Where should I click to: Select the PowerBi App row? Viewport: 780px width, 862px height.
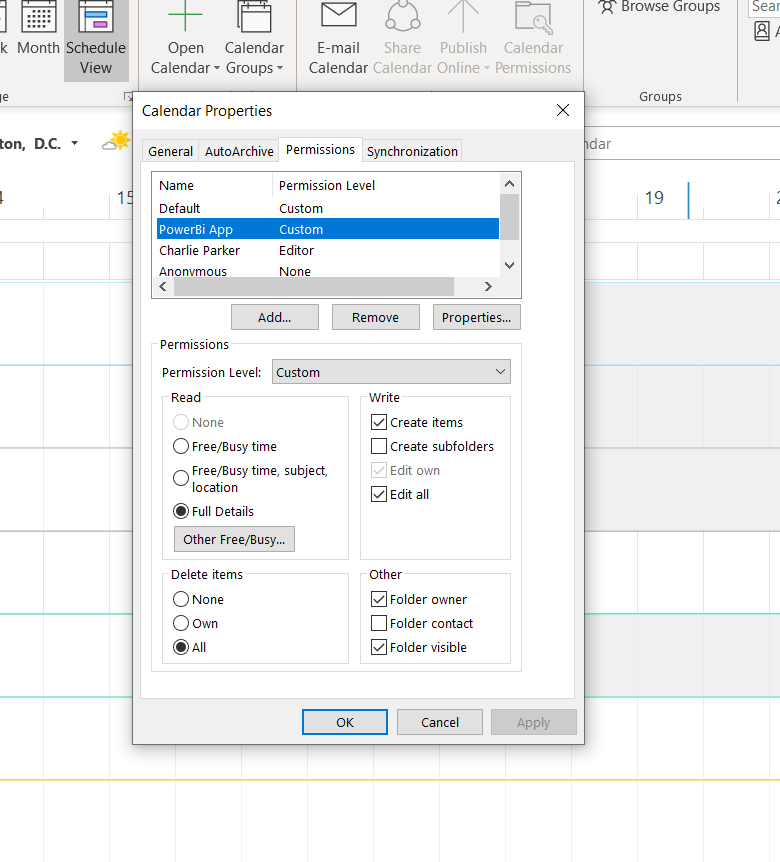[328, 229]
